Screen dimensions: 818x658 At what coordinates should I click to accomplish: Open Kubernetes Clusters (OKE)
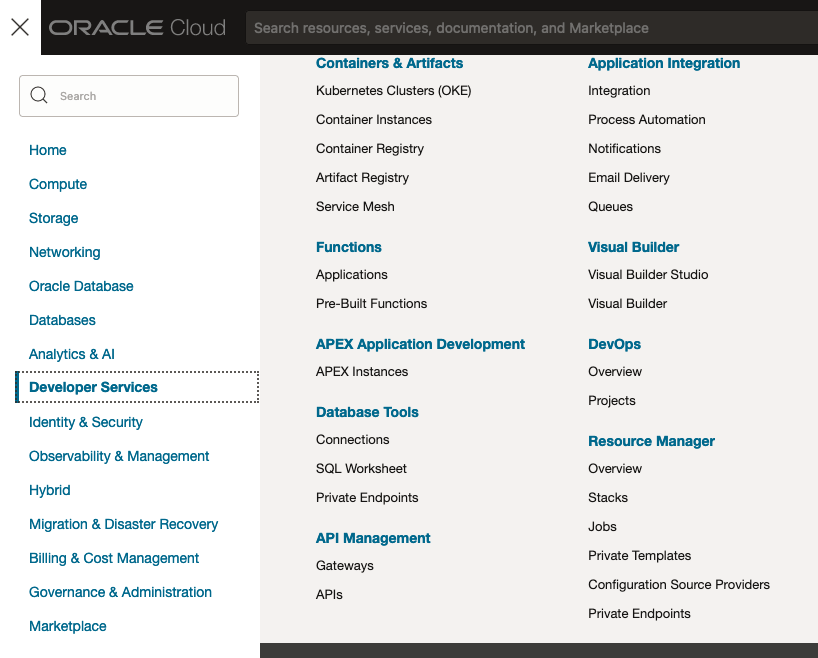tap(393, 90)
